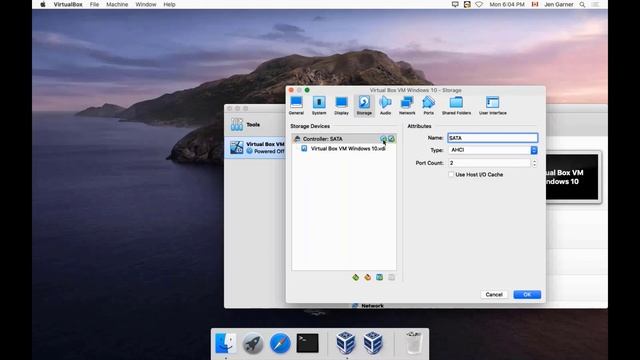
Task: Open the controller Type dropdown
Action: click(x=493, y=150)
